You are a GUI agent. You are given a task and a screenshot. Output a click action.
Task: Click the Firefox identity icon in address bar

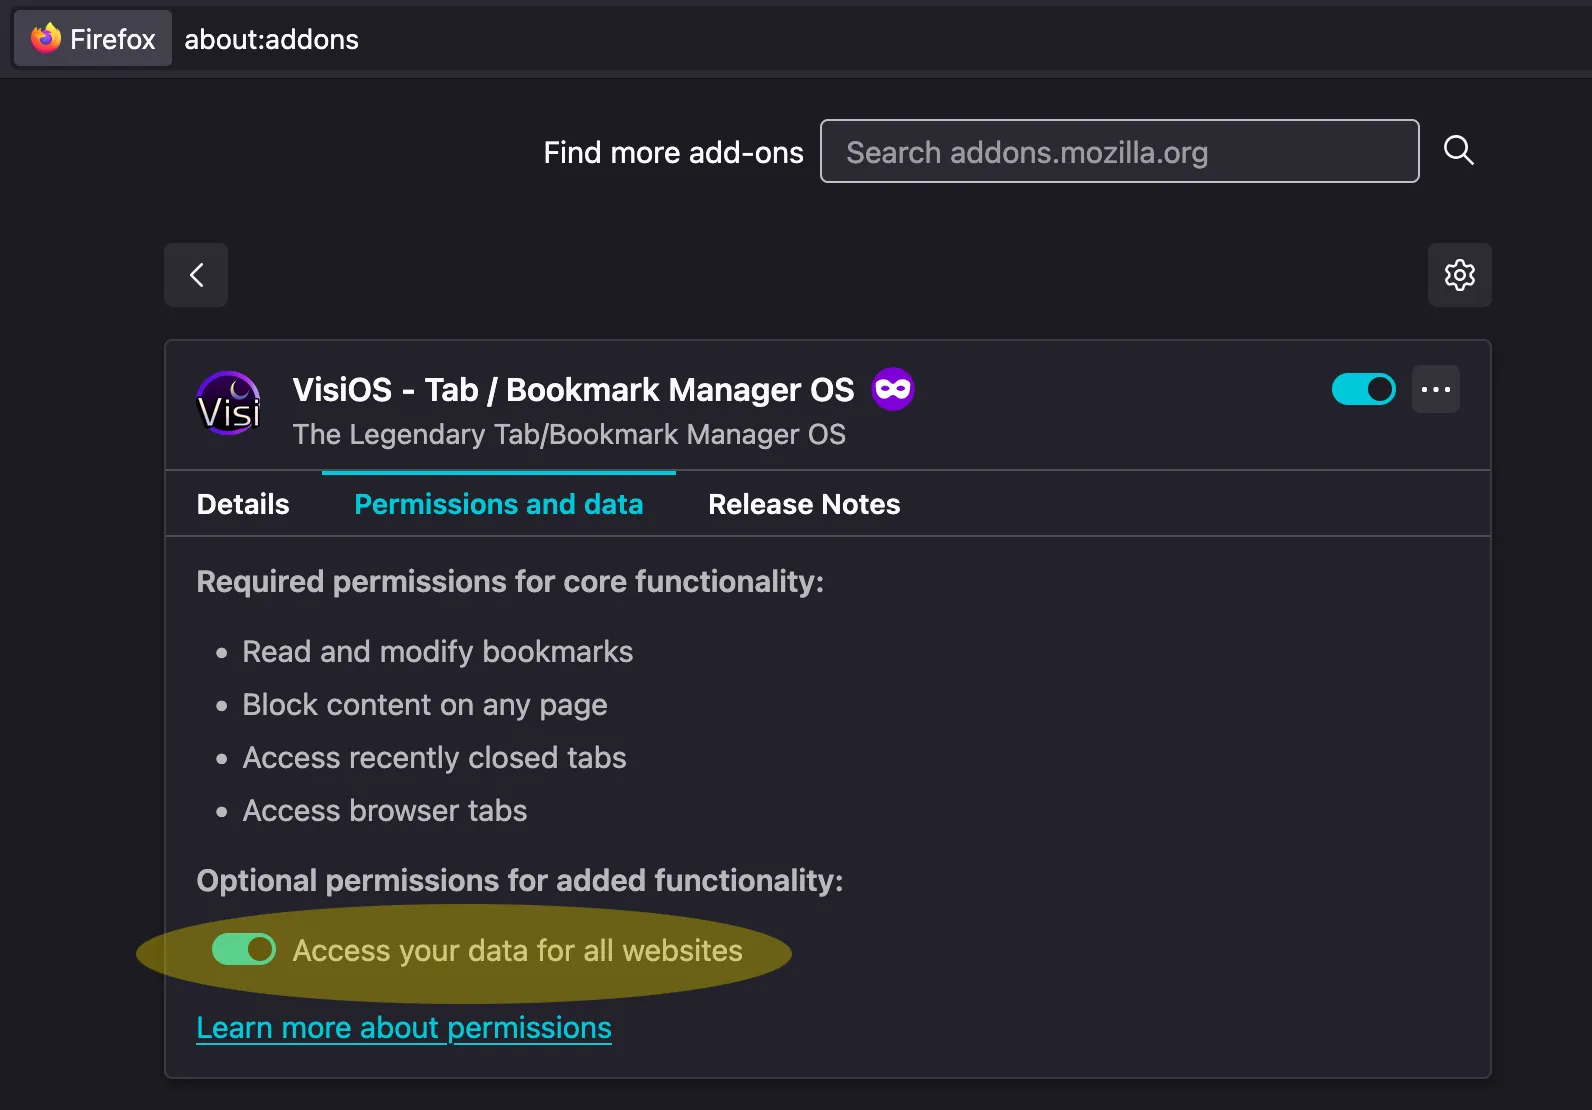pyautogui.click(x=92, y=39)
